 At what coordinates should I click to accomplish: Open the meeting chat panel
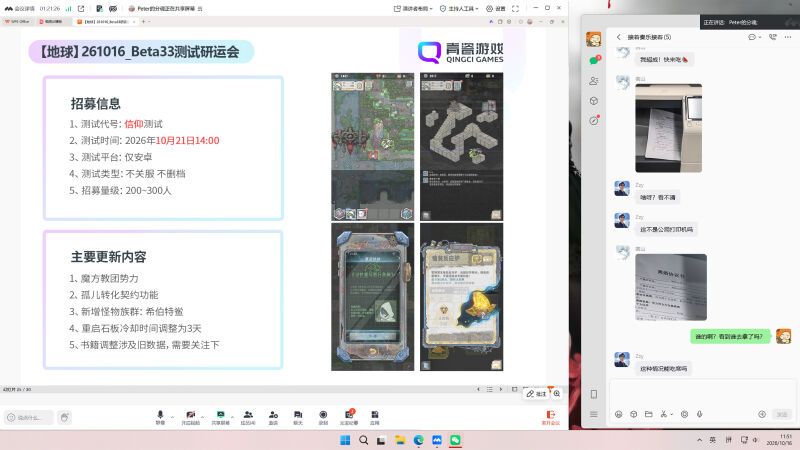[298, 417]
